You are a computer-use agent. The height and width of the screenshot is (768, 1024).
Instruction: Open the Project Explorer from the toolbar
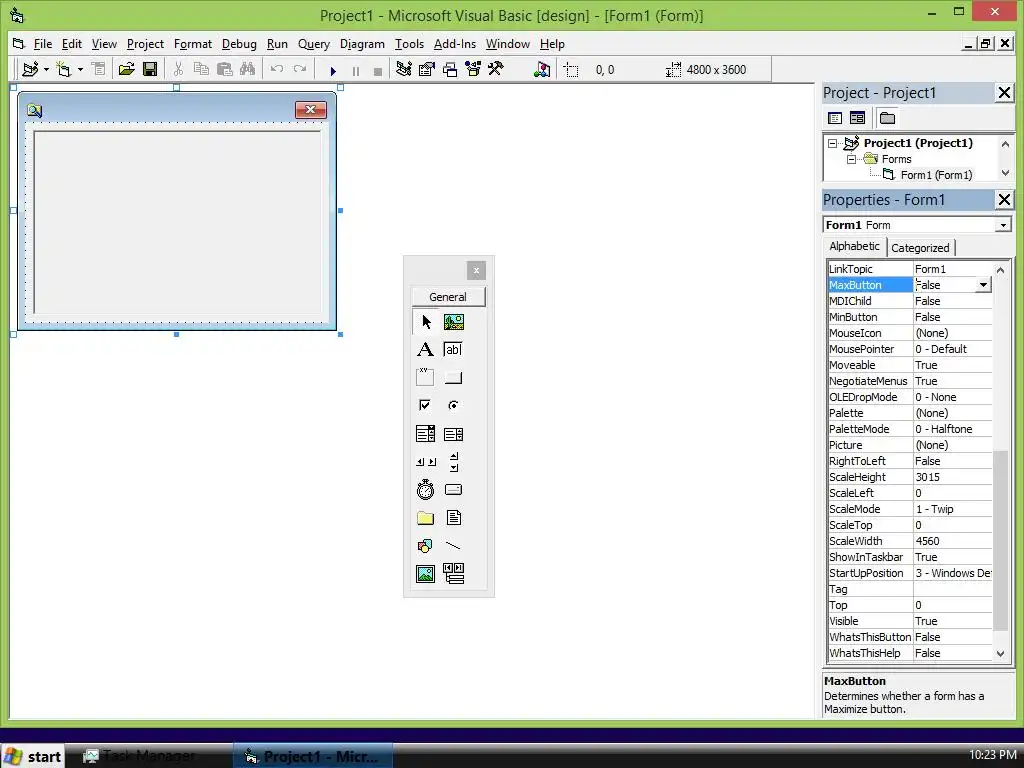pyautogui.click(x=404, y=69)
